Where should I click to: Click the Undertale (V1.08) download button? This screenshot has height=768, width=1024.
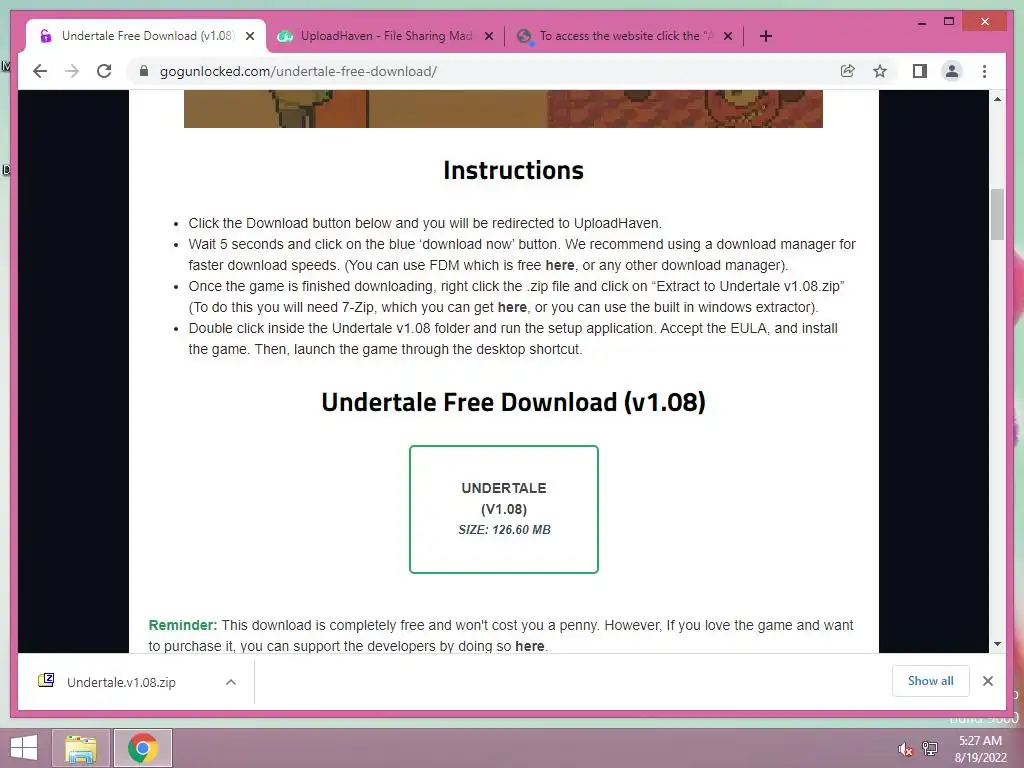(504, 509)
